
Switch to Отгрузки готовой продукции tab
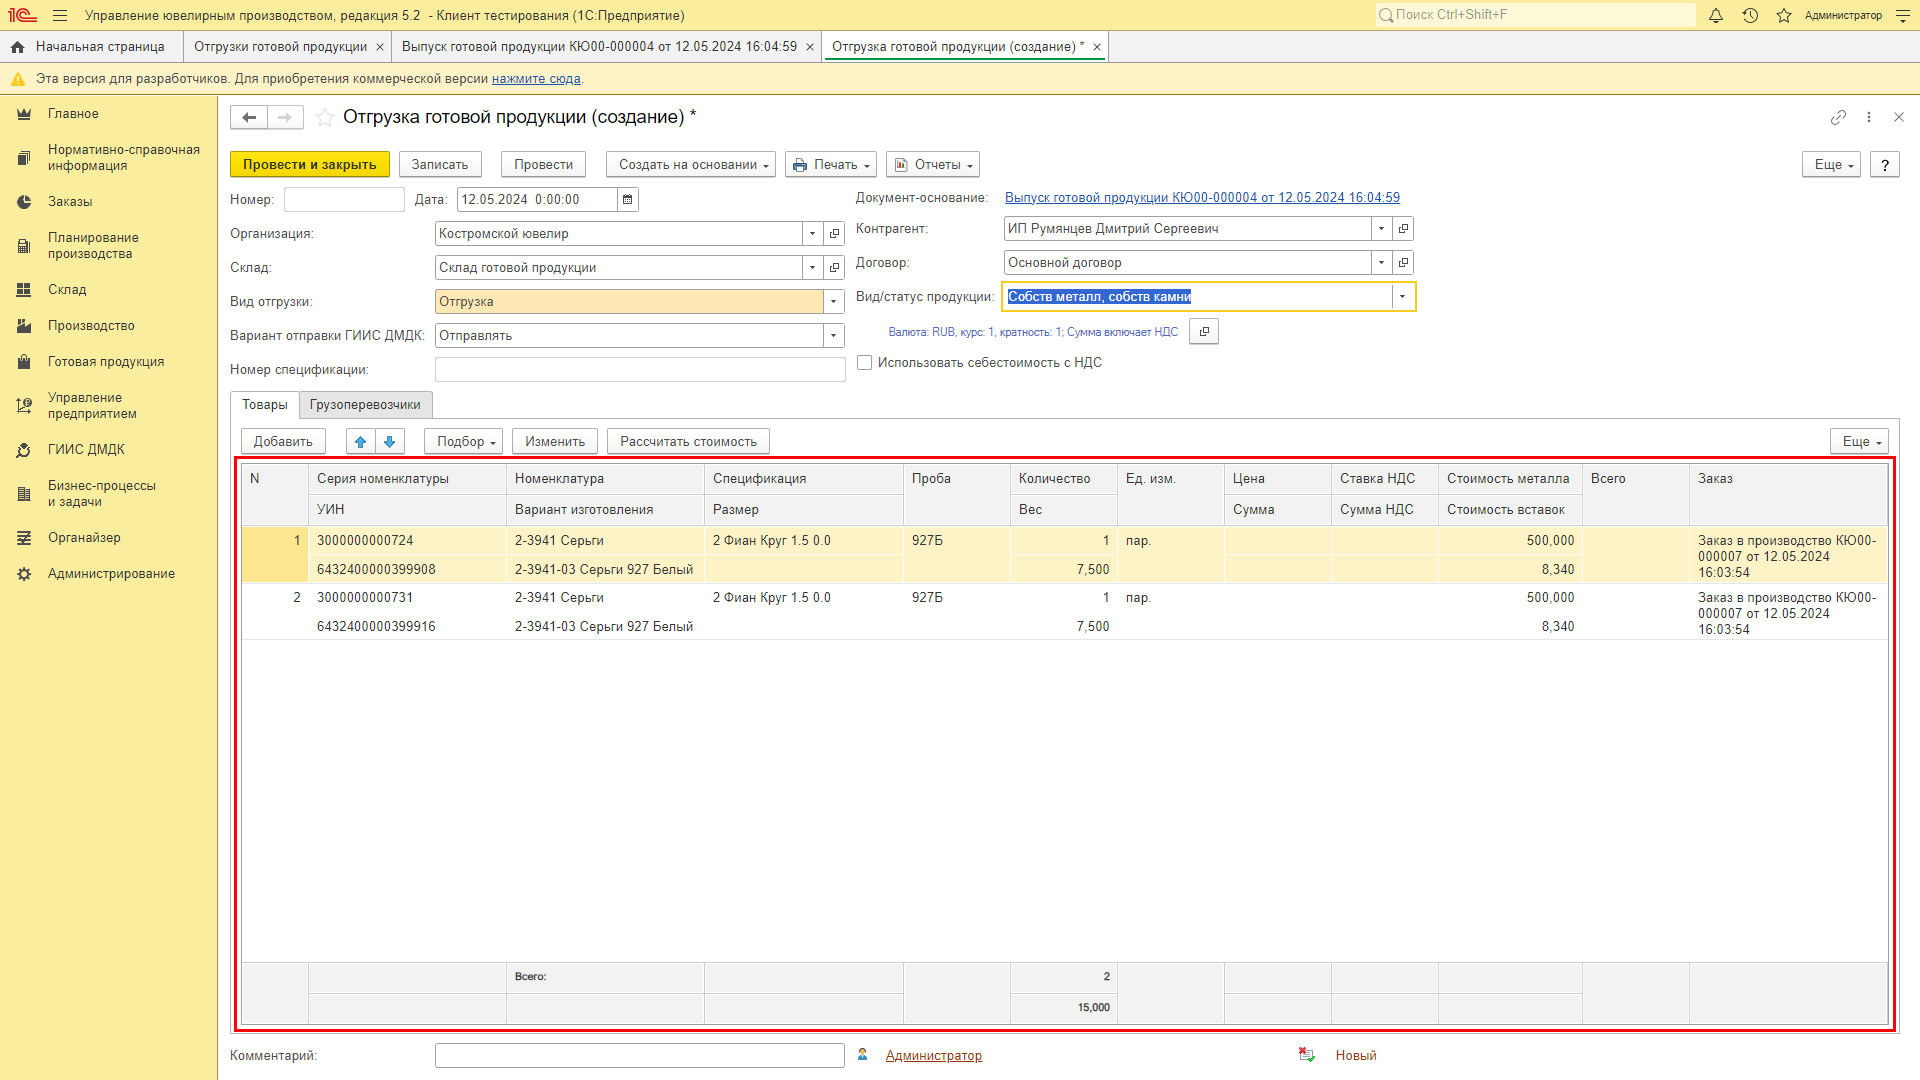pyautogui.click(x=281, y=47)
